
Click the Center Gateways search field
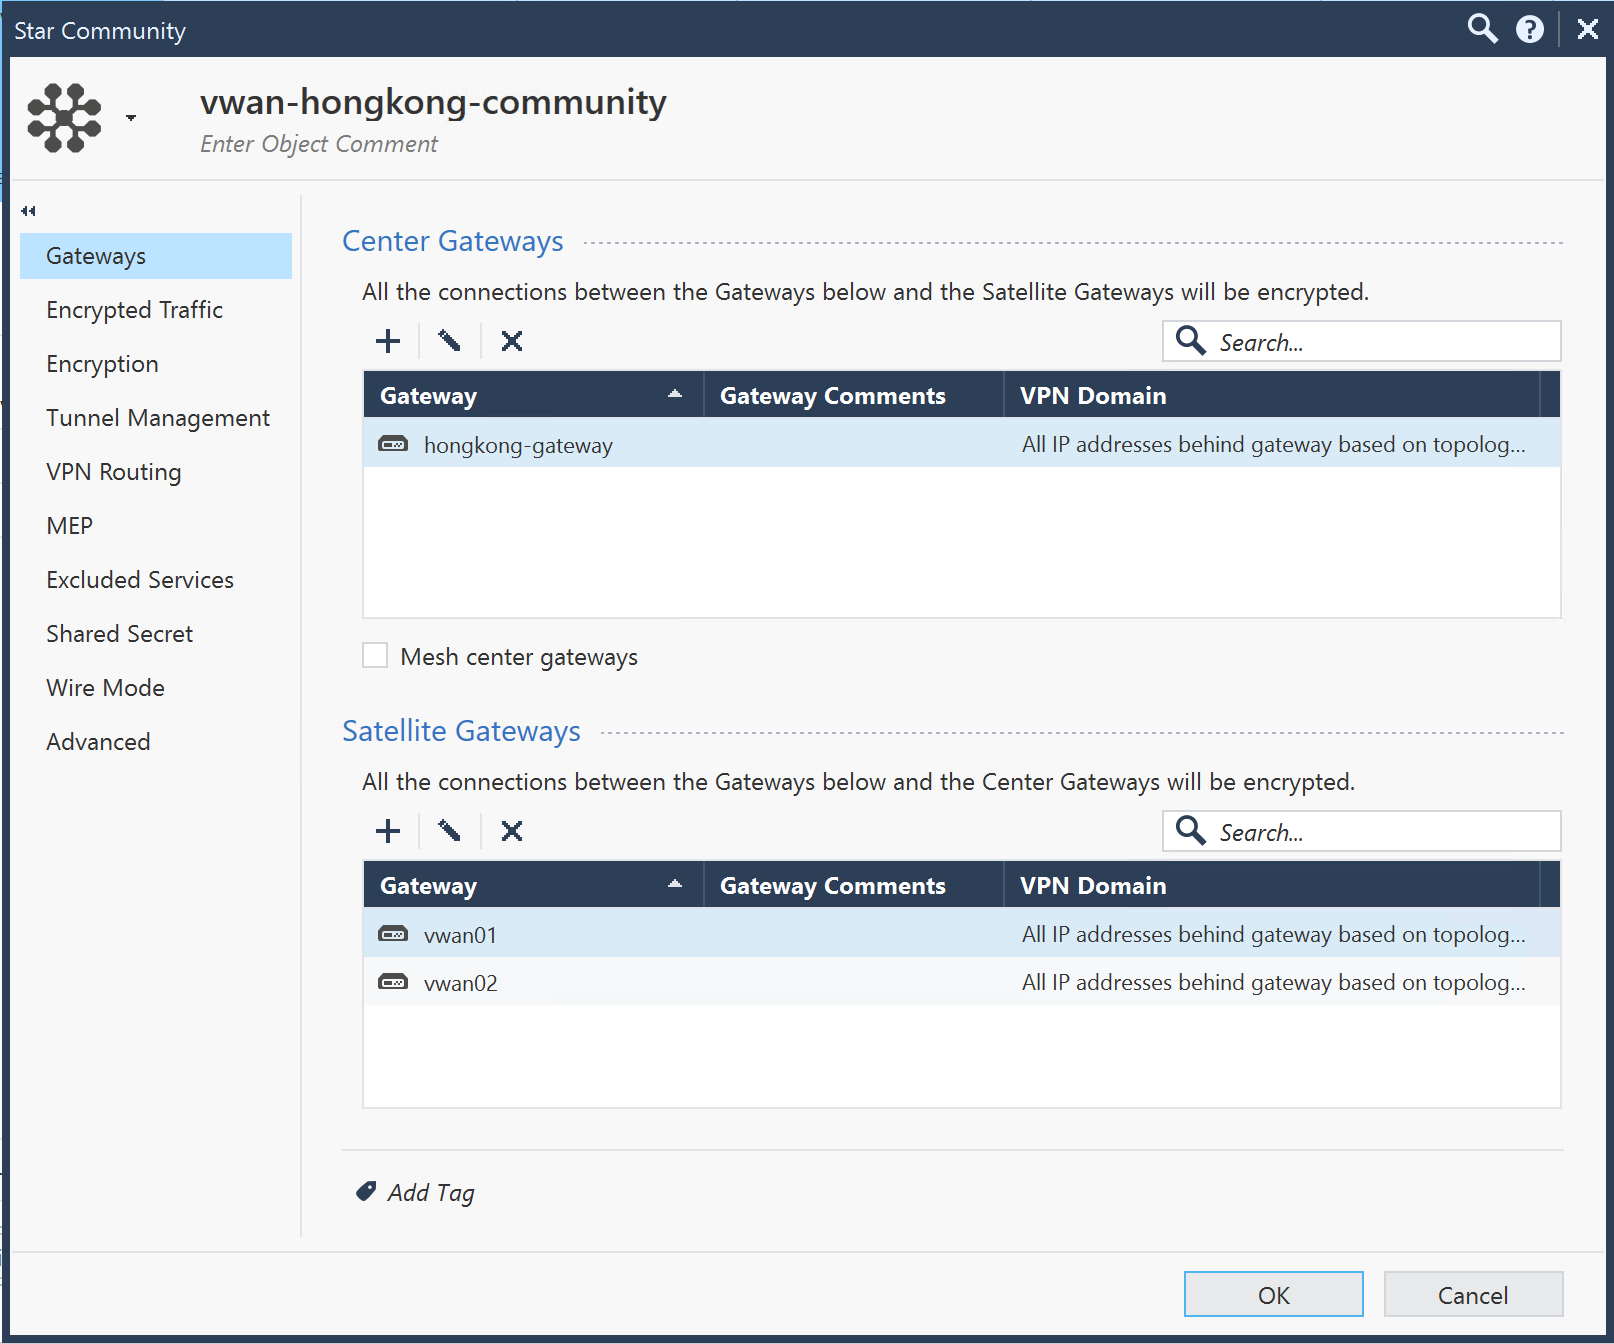1362,341
